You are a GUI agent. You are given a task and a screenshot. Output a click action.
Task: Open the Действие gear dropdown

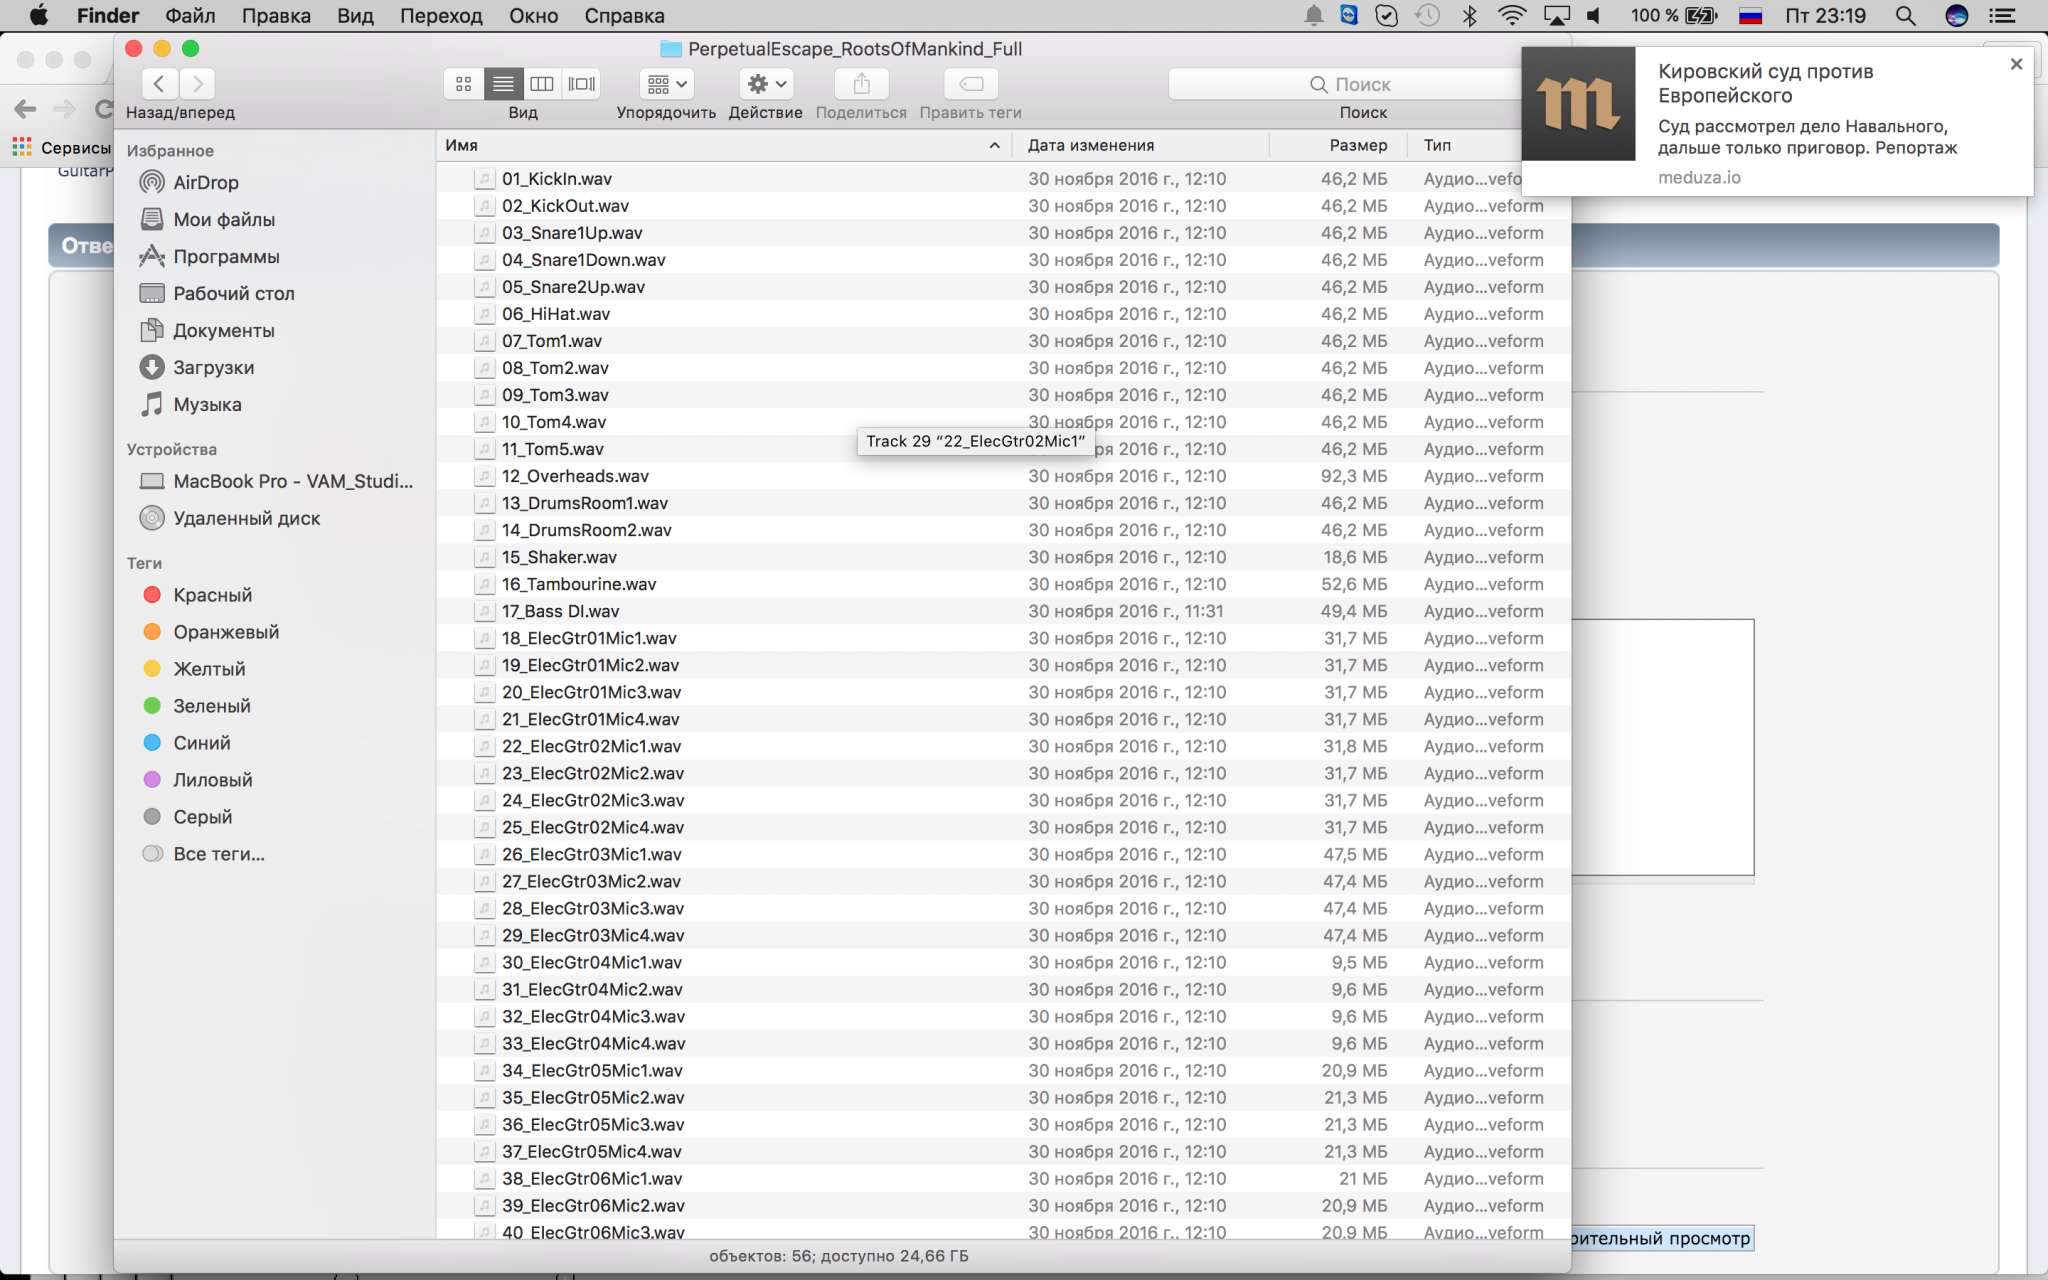766,84
